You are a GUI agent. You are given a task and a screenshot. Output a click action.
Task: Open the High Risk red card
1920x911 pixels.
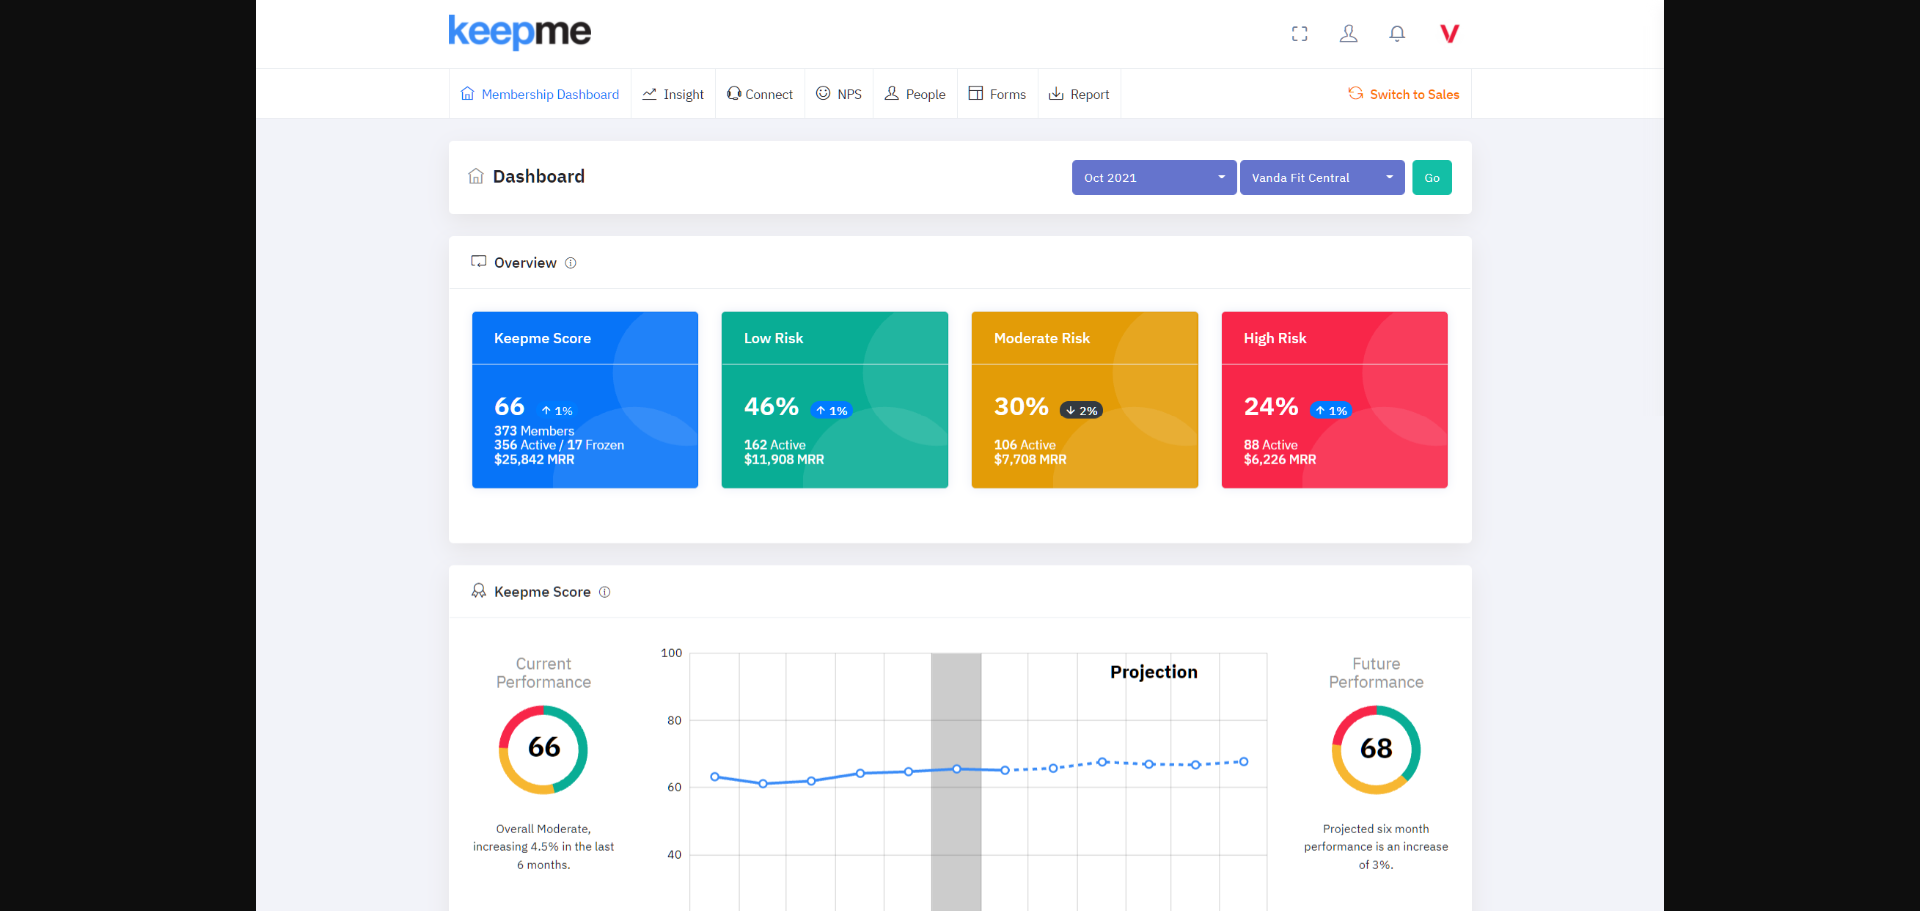coord(1335,400)
